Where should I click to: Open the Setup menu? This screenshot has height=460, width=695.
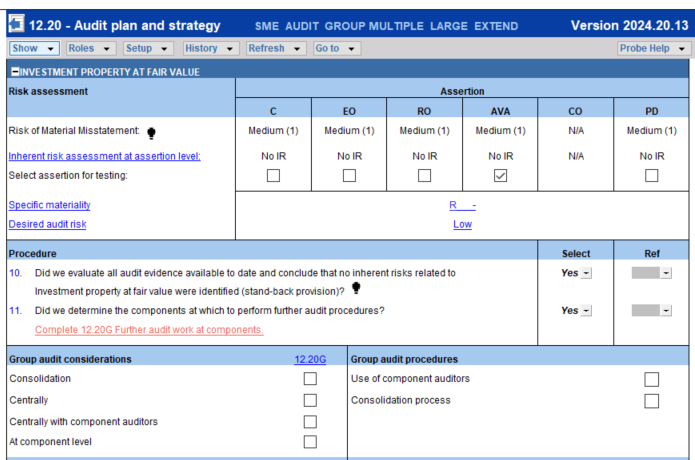148,48
